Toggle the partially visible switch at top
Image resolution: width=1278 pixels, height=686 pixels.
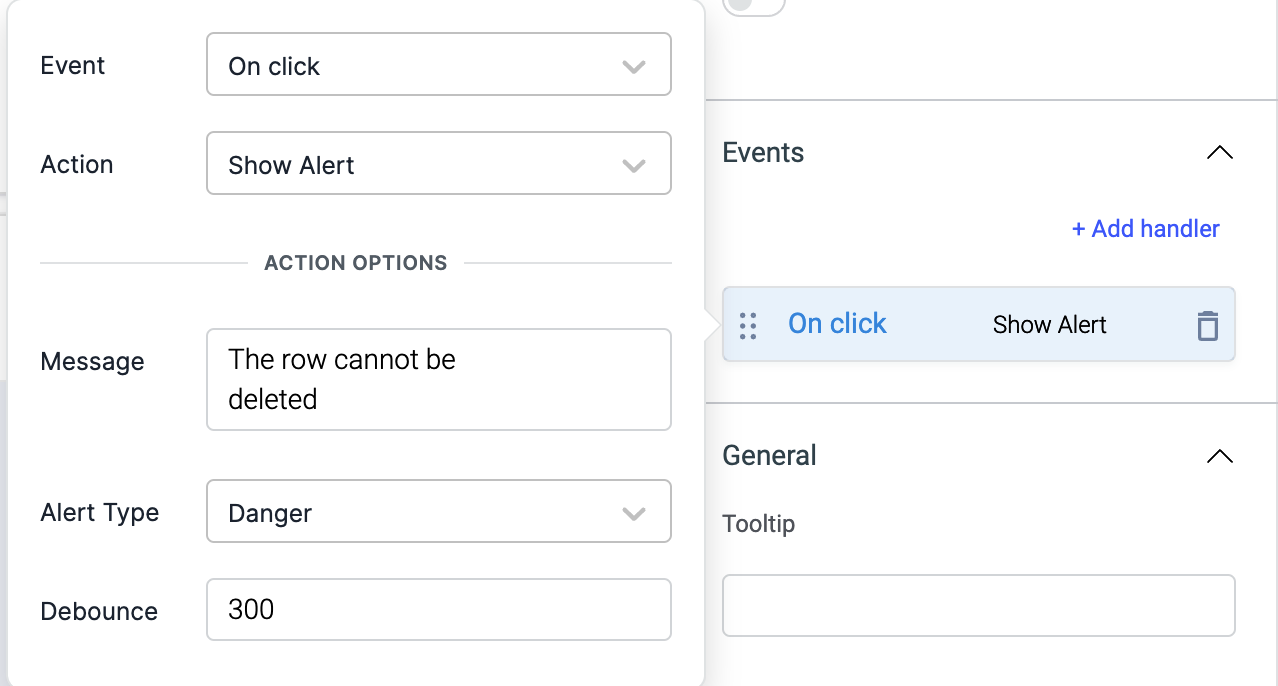coord(752,6)
